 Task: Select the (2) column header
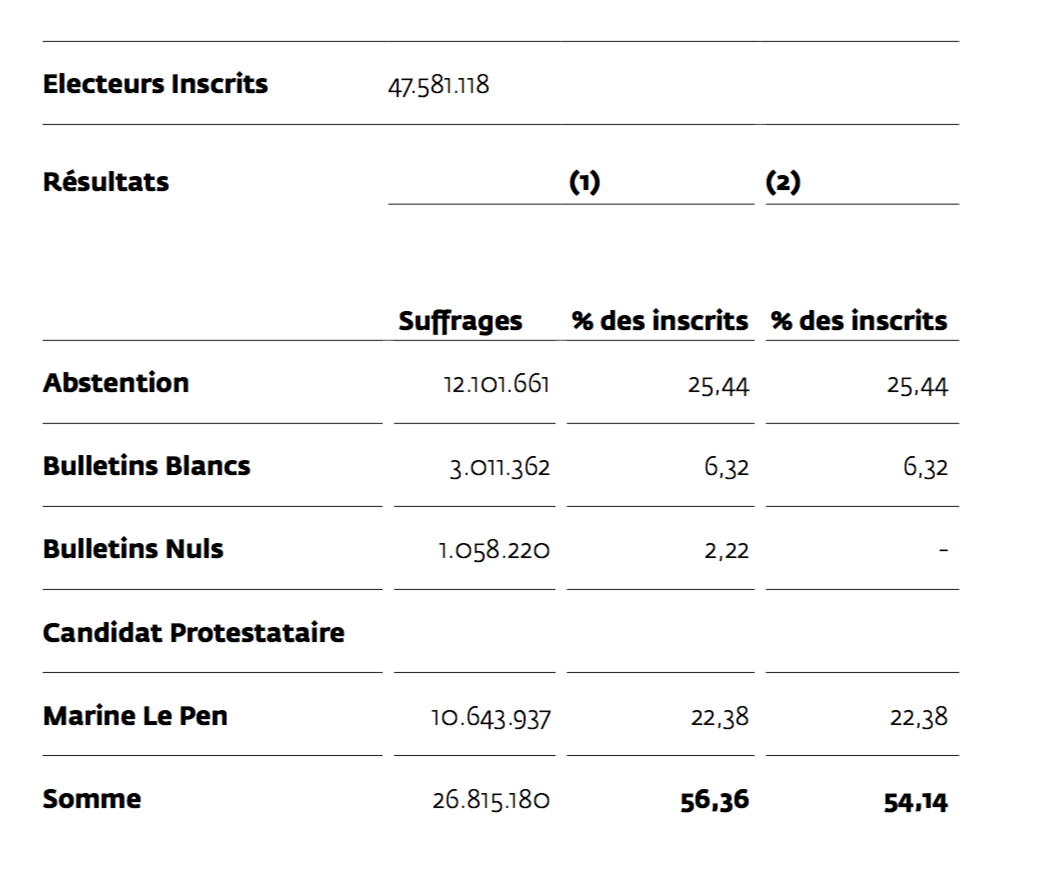[783, 183]
